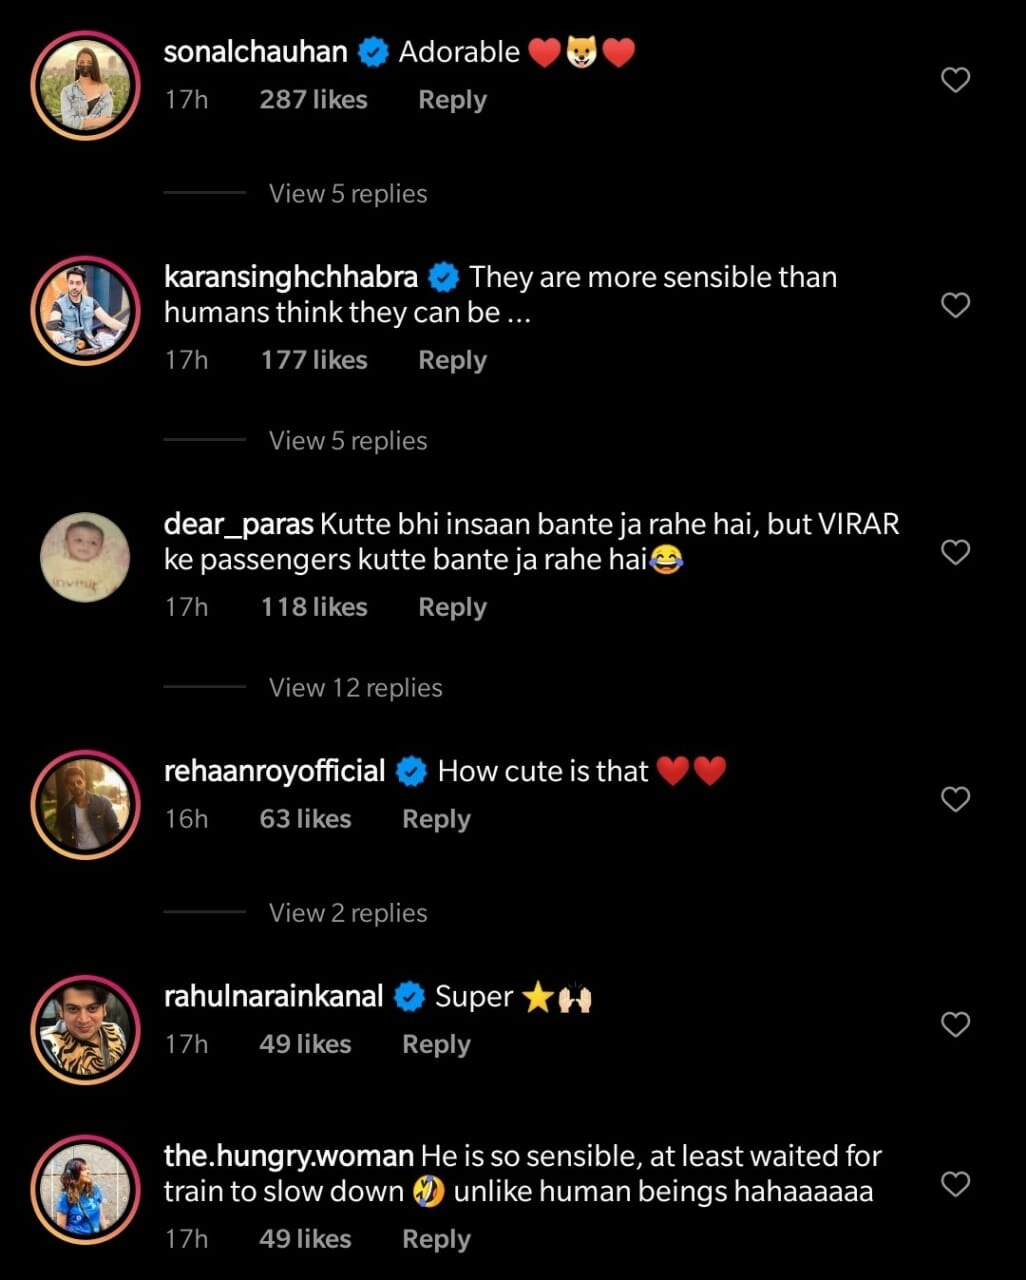
Task: Like the.hungry.woman's comment
Action: click(956, 1184)
